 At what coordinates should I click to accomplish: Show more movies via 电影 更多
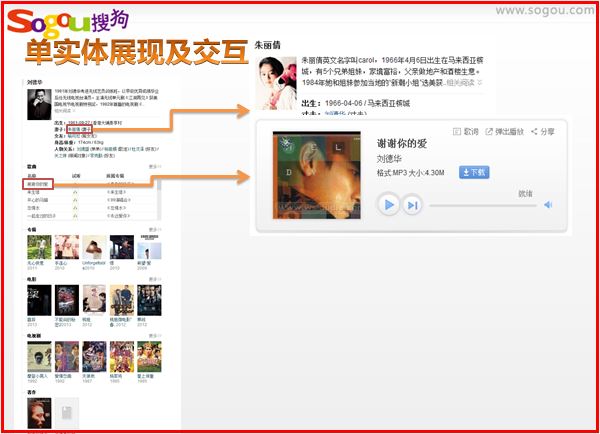[x=155, y=279]
